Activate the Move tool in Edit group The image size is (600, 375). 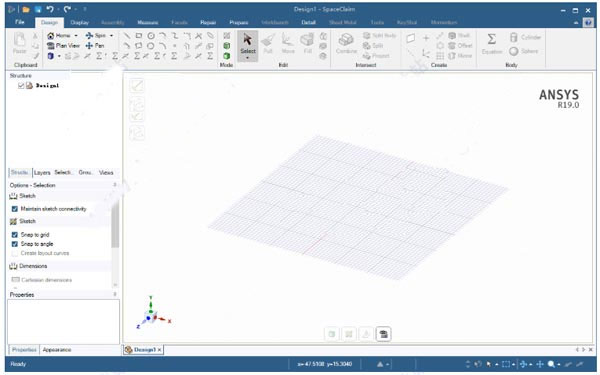tap(288, 43)
